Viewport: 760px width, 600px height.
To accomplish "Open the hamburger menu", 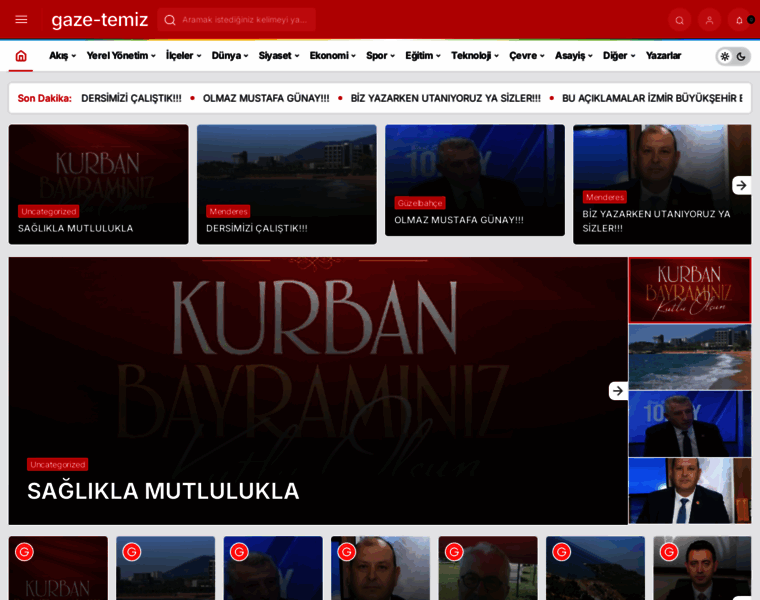I will 21,20.
